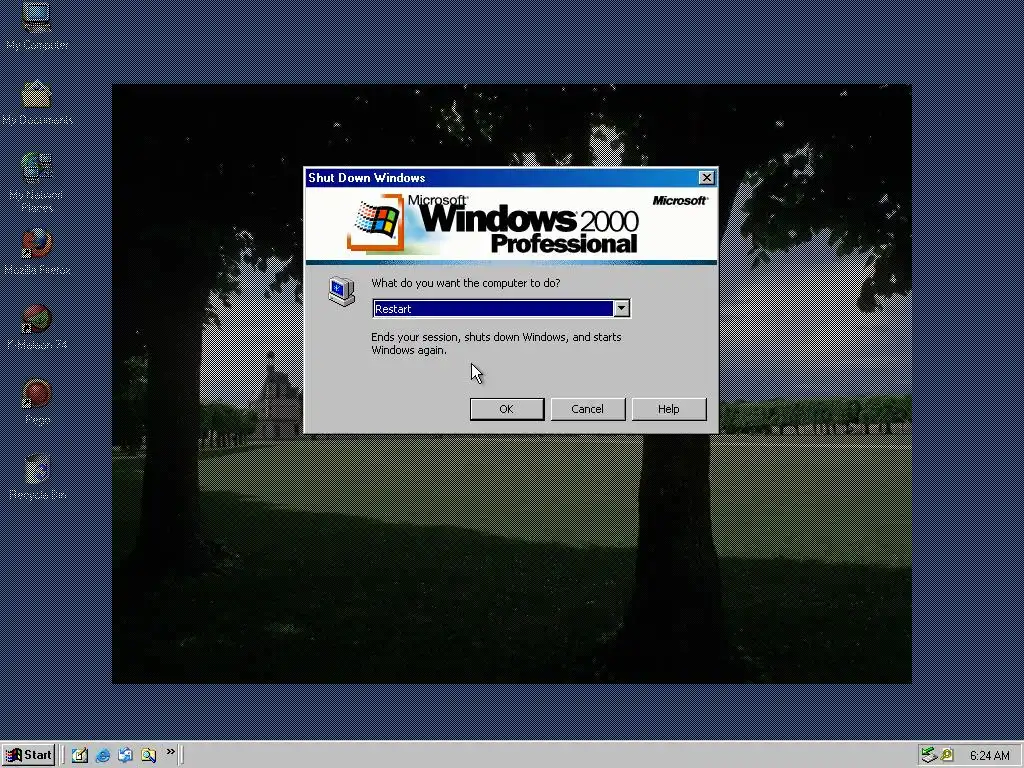Screen dimensions: 1024x768
Task: Expand the quick launch overflow chevron
Action: (170, 752)
